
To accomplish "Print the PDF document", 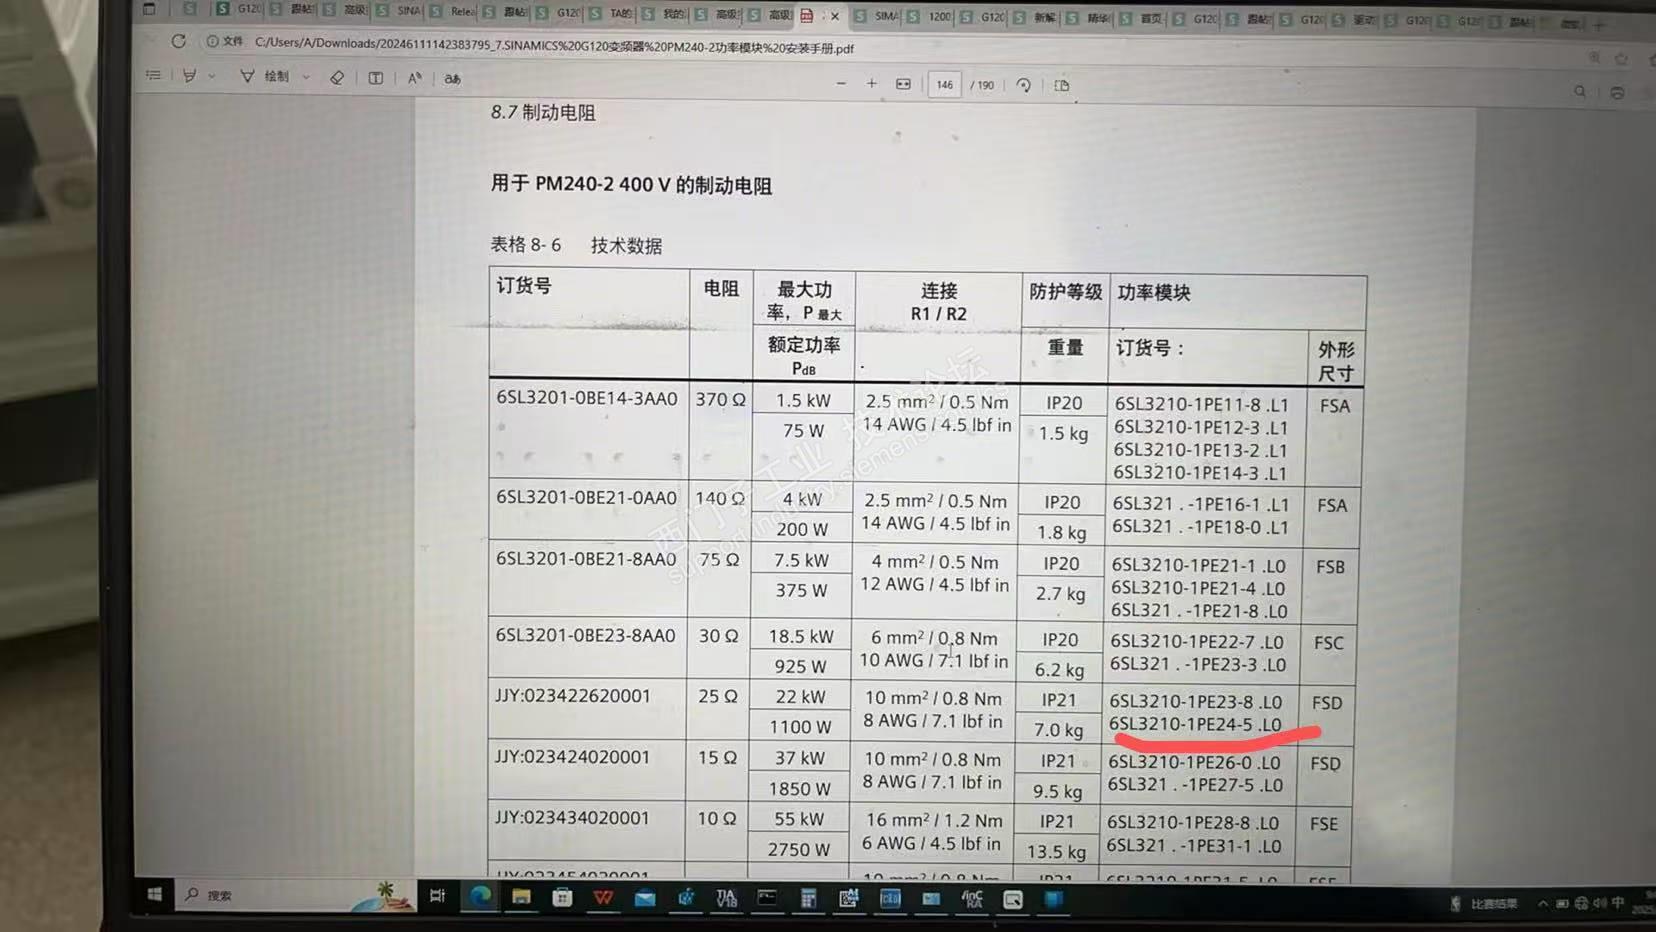I will [1617, 92].
